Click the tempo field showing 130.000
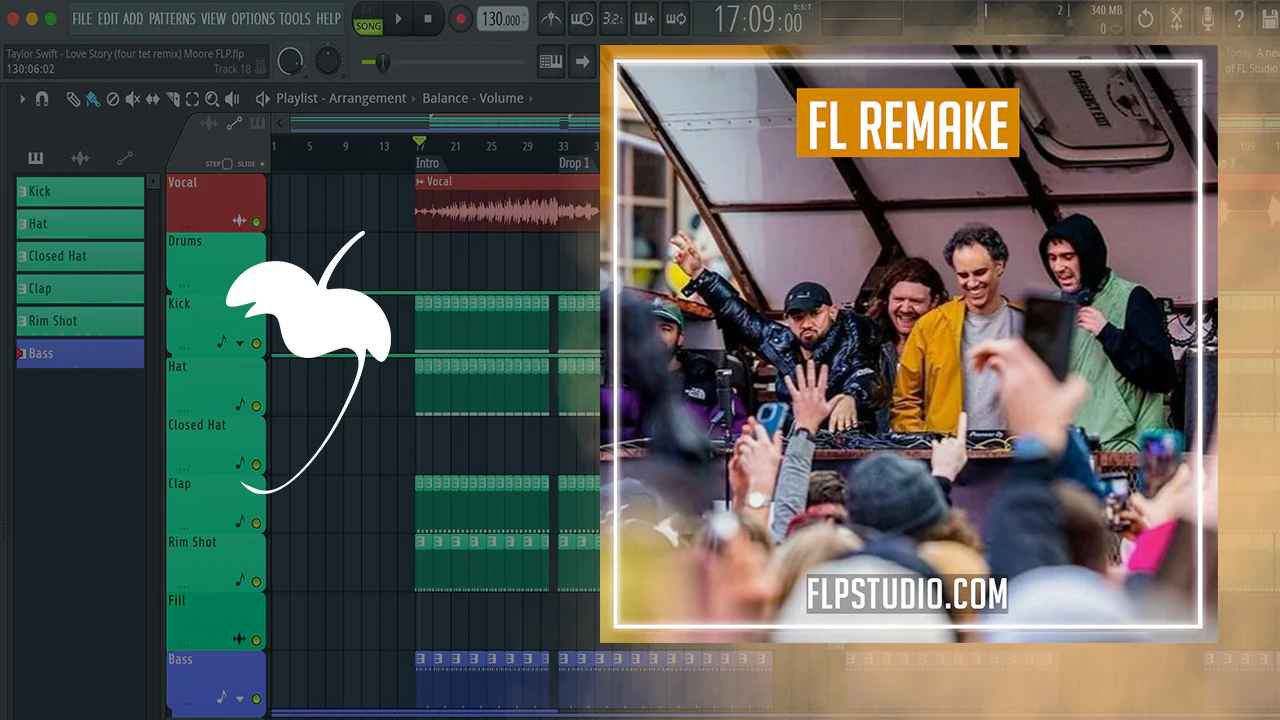1280x720 pixels. tap(502, 19)
